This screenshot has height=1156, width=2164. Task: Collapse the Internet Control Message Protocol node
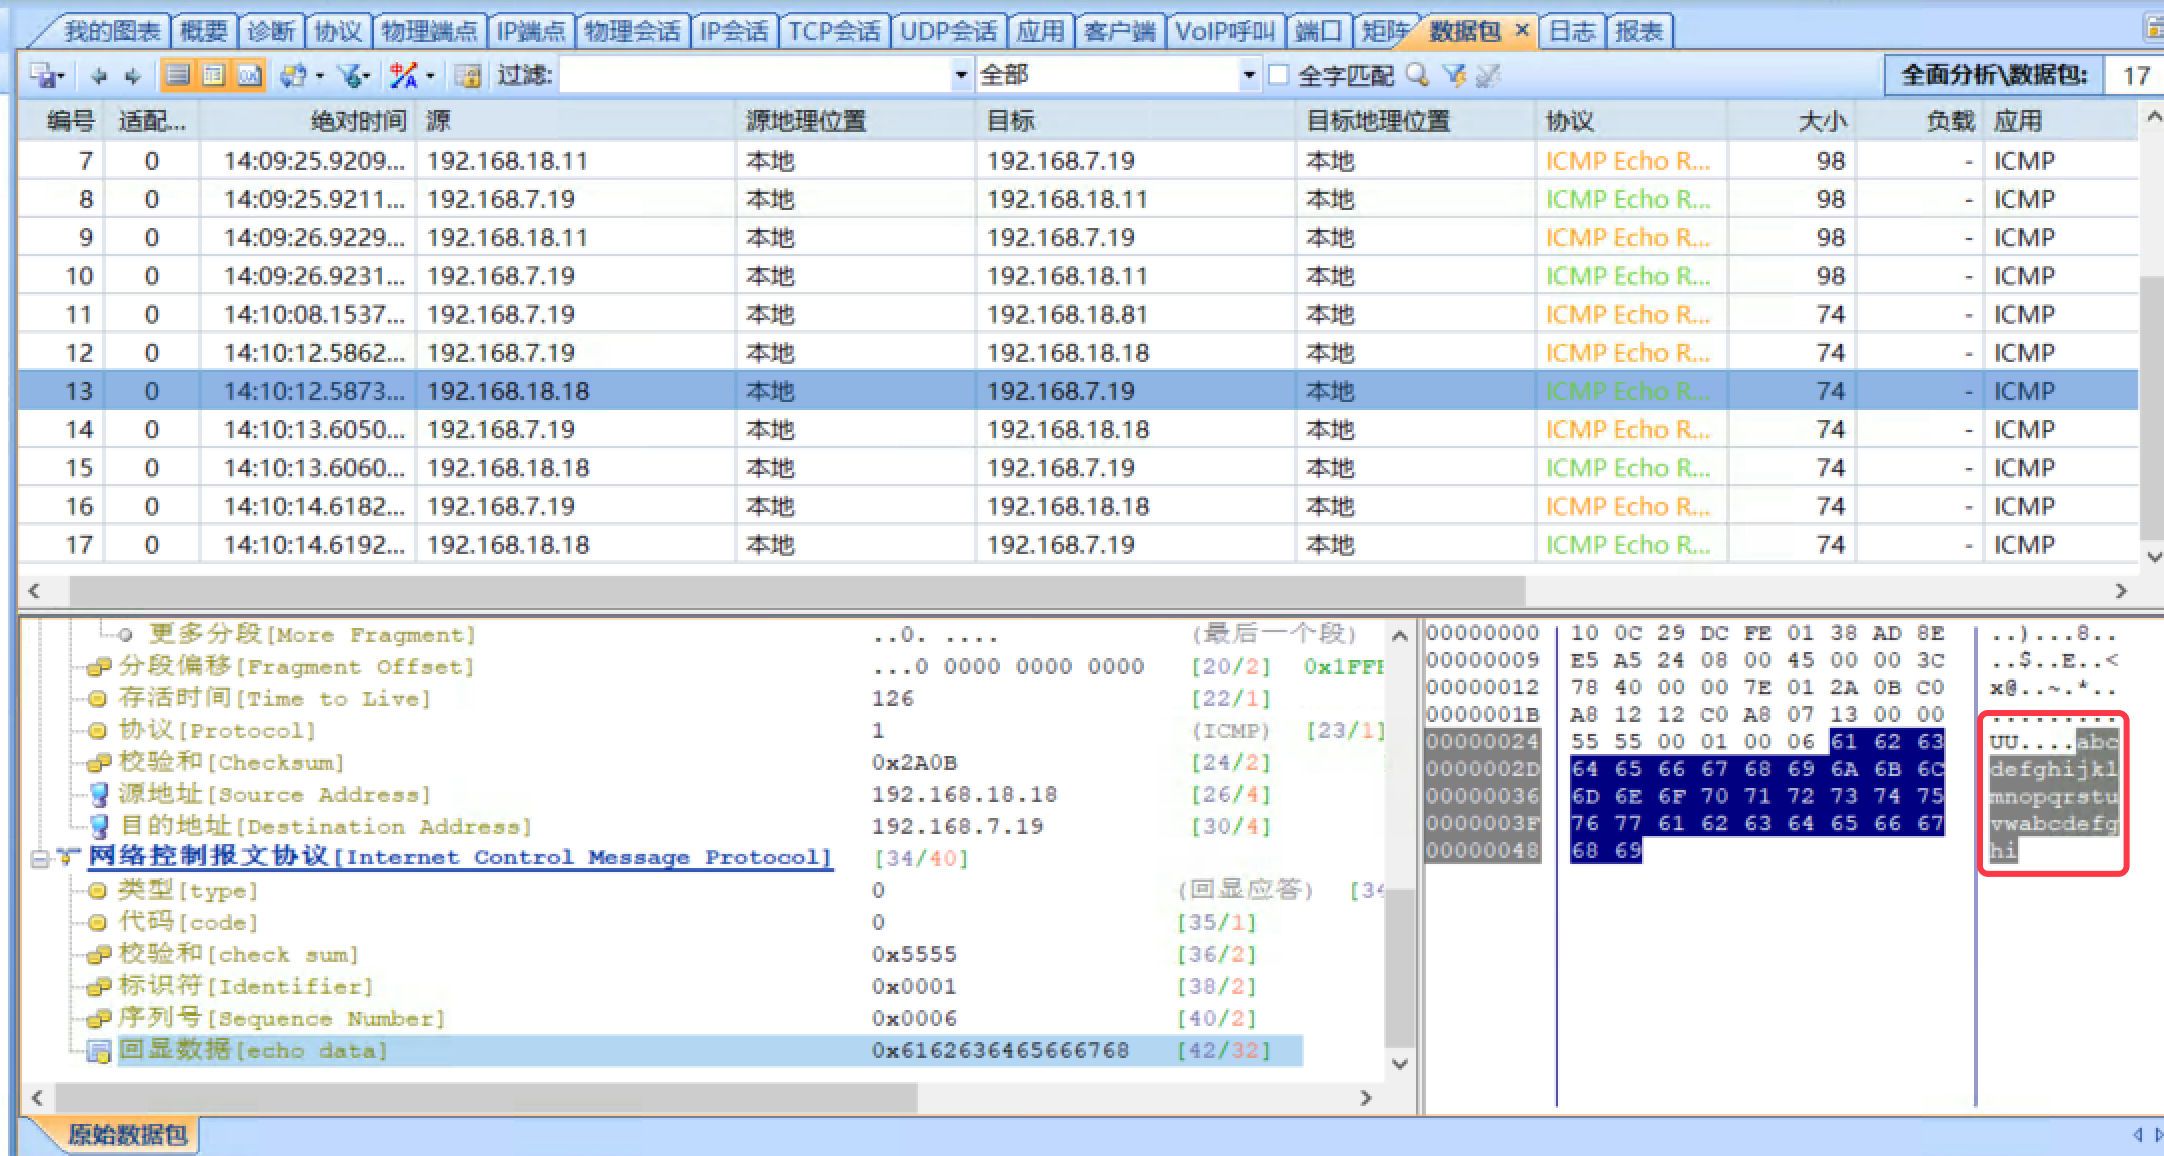[x=39, y=859]
